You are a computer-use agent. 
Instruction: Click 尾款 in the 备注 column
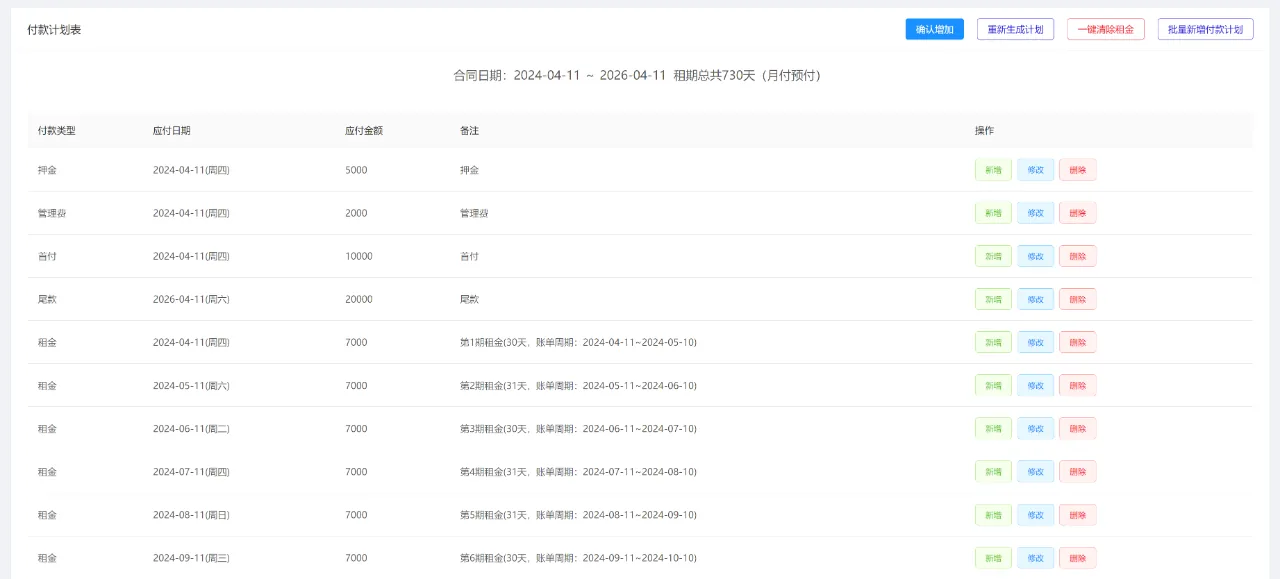point(469,299)
